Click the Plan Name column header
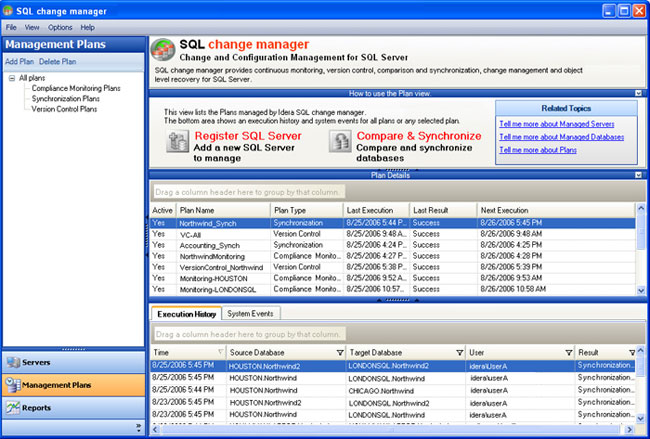This screenshot has height=439, width=650. click(223, 210)
